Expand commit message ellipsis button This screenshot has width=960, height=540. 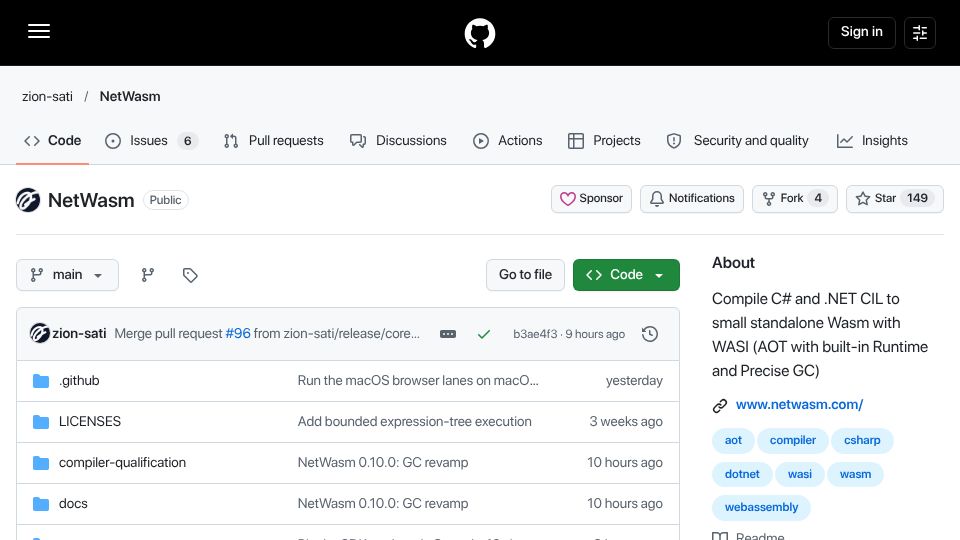click(448, 334)
